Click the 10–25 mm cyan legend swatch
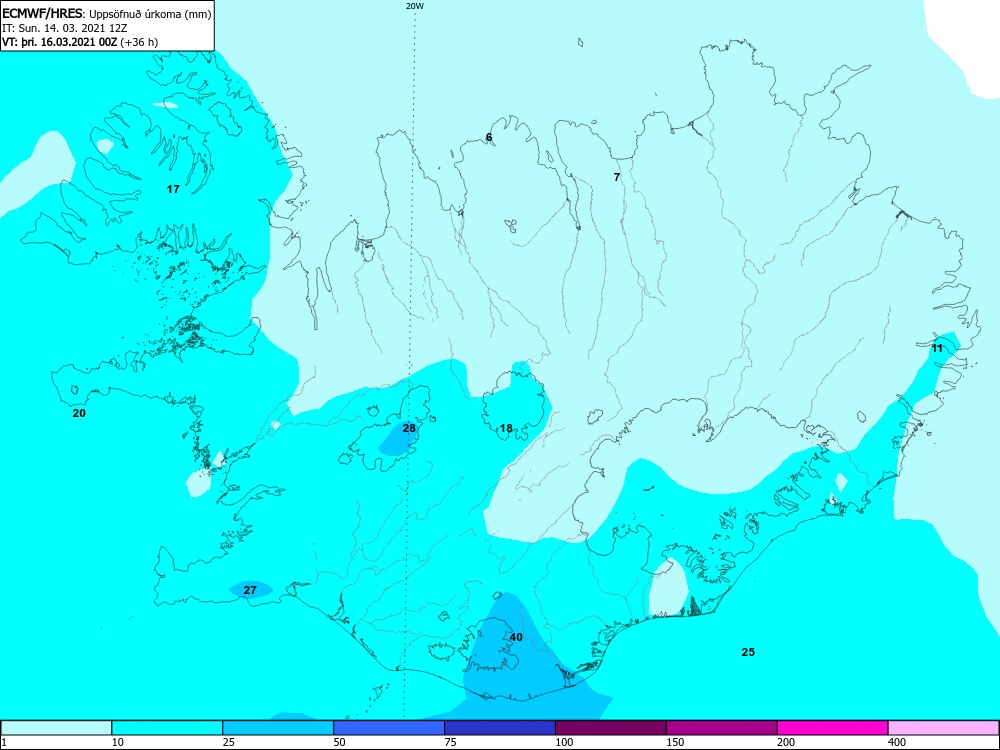This screenshot has width=1000, height=750. [x=167, y=728]
